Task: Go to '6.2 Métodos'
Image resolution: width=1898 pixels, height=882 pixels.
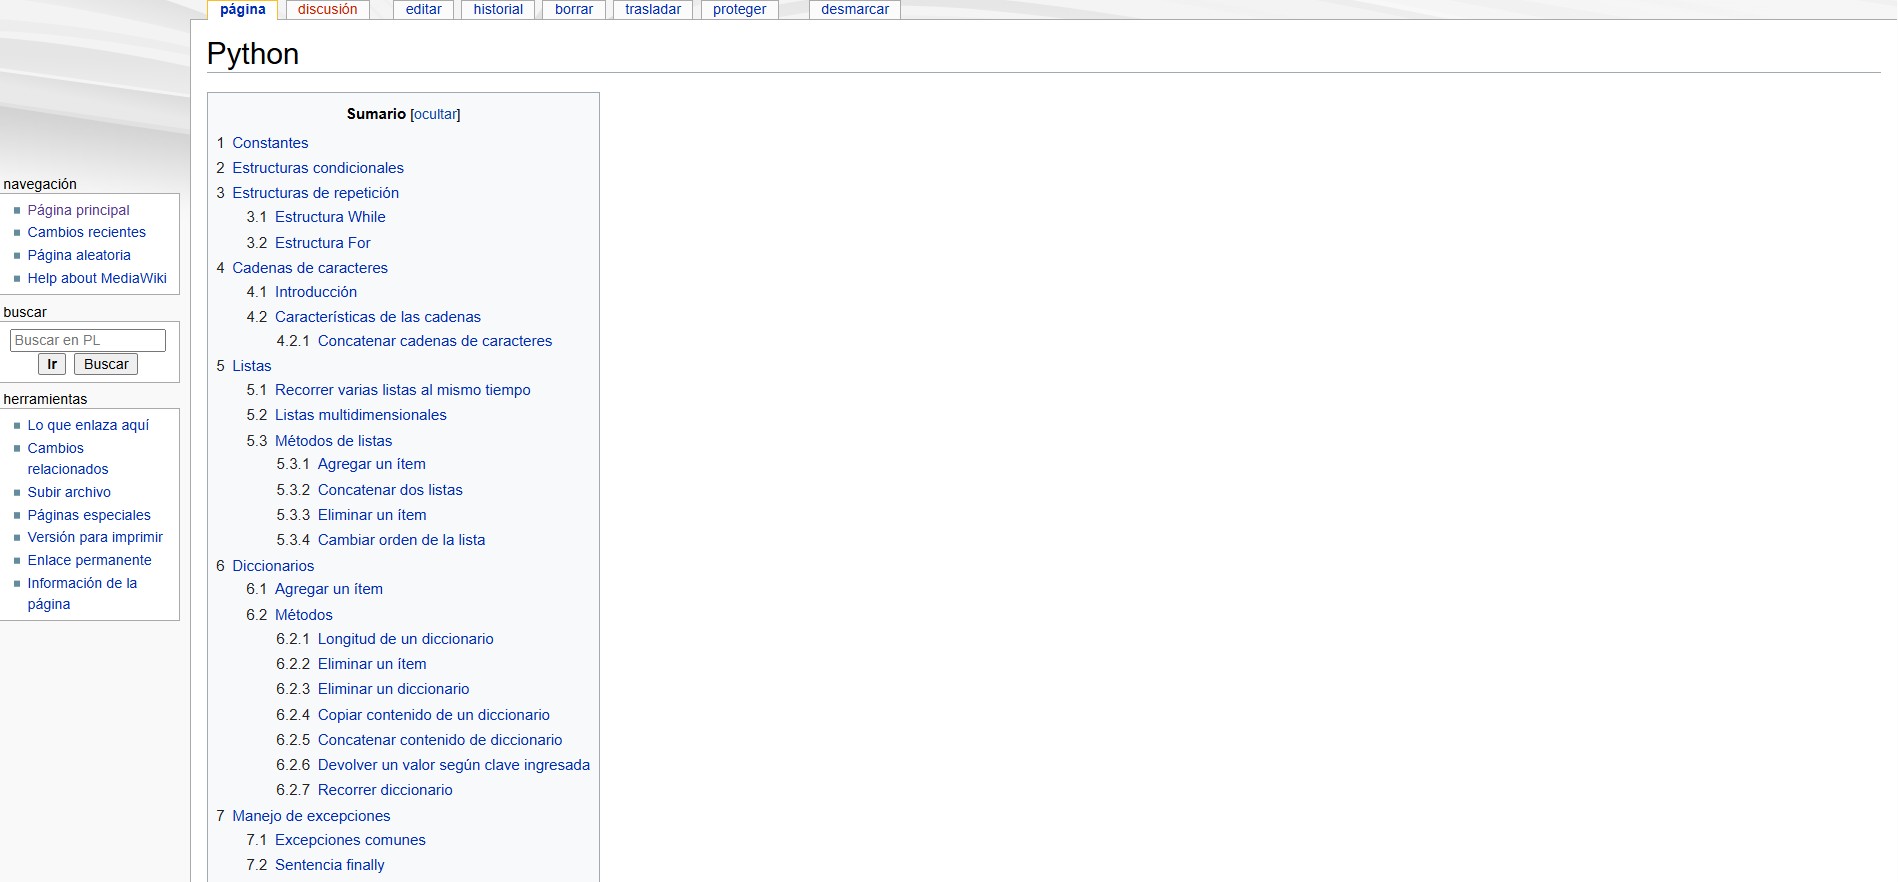Action: (289, 615)
